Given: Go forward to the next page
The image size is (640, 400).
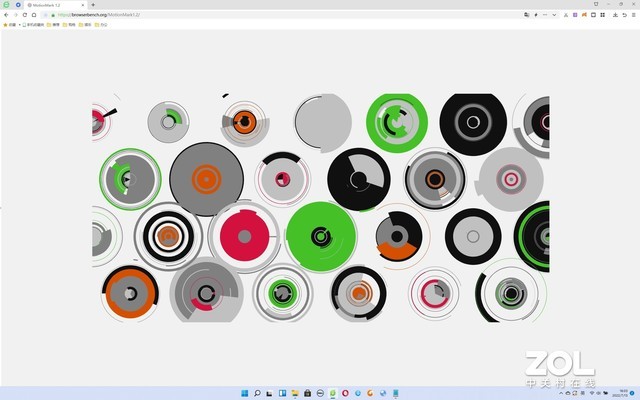Looking at the screenshot, I should [x=16, y=15].
